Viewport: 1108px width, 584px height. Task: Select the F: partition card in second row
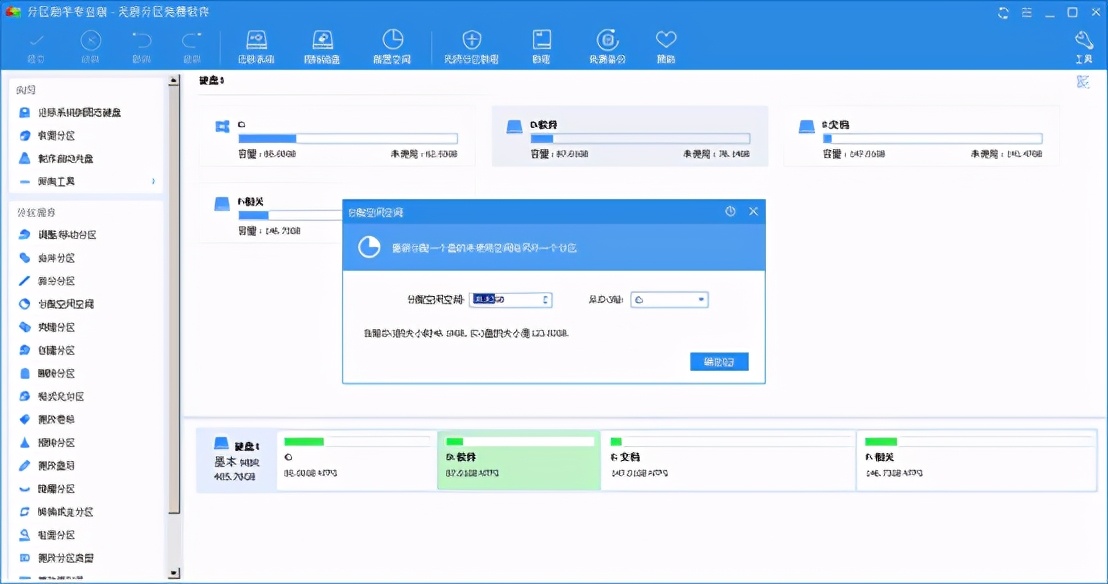pos(271,215)
